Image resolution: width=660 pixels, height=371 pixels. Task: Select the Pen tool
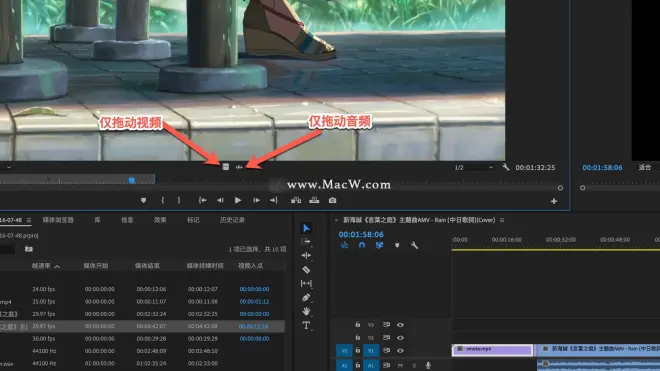click(306, 298)
